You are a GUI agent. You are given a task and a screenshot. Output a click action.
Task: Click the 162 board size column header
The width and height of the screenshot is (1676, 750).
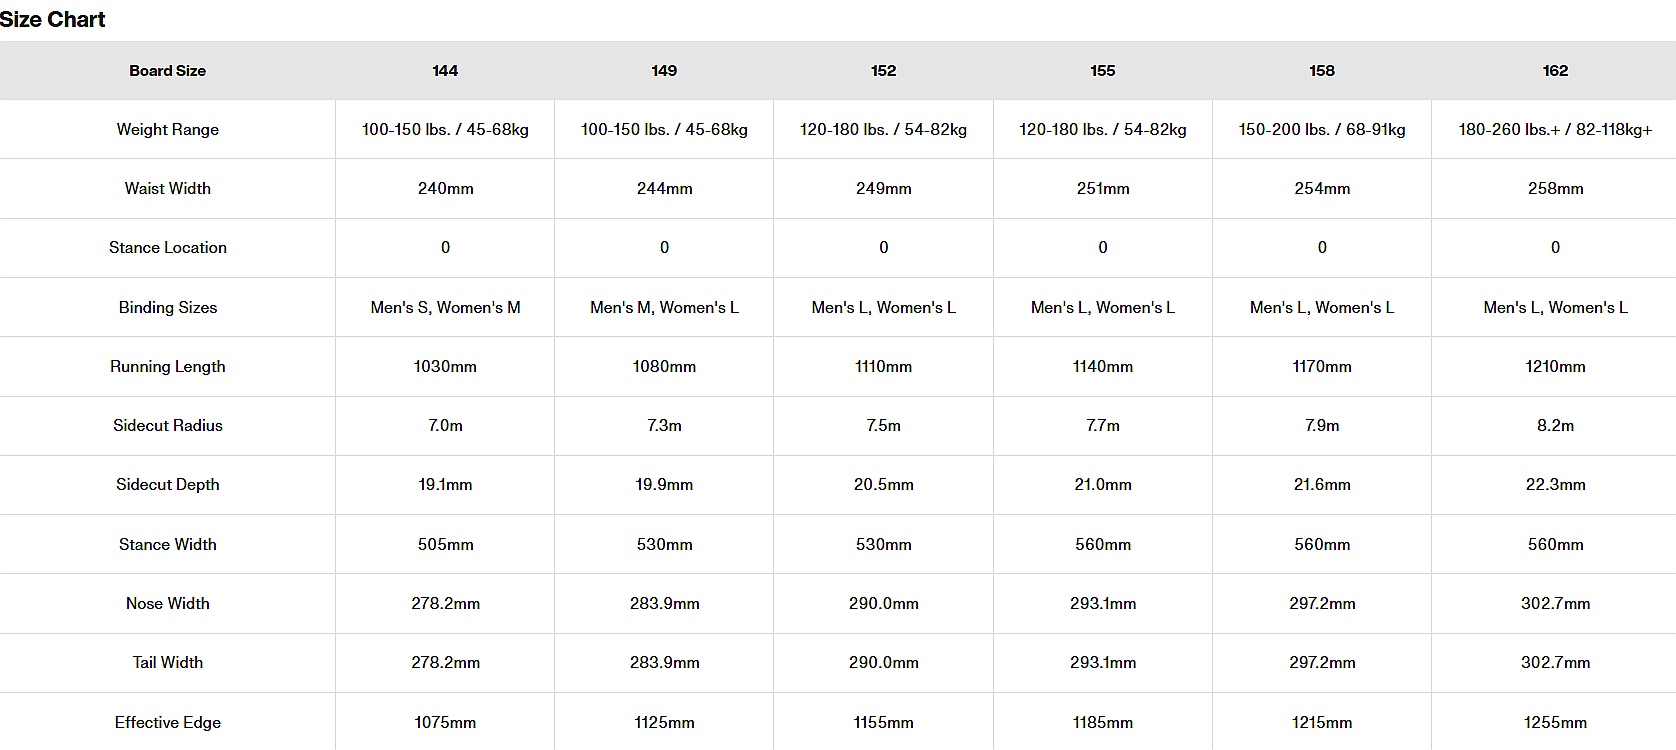1555,71
